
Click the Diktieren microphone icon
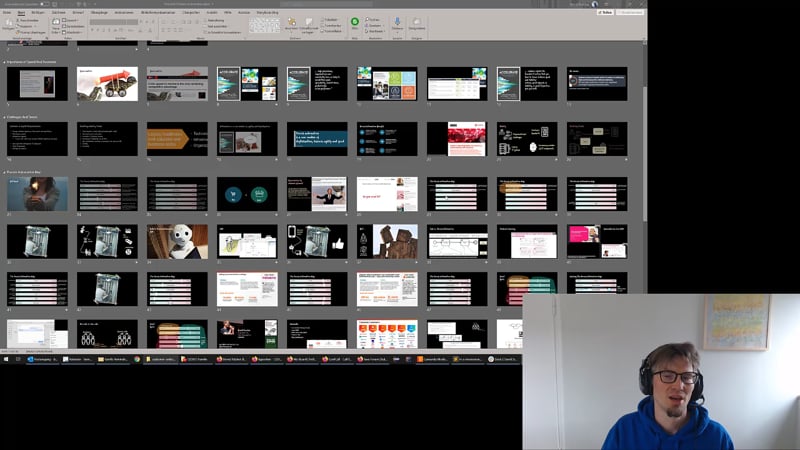[x=397, y=24]
